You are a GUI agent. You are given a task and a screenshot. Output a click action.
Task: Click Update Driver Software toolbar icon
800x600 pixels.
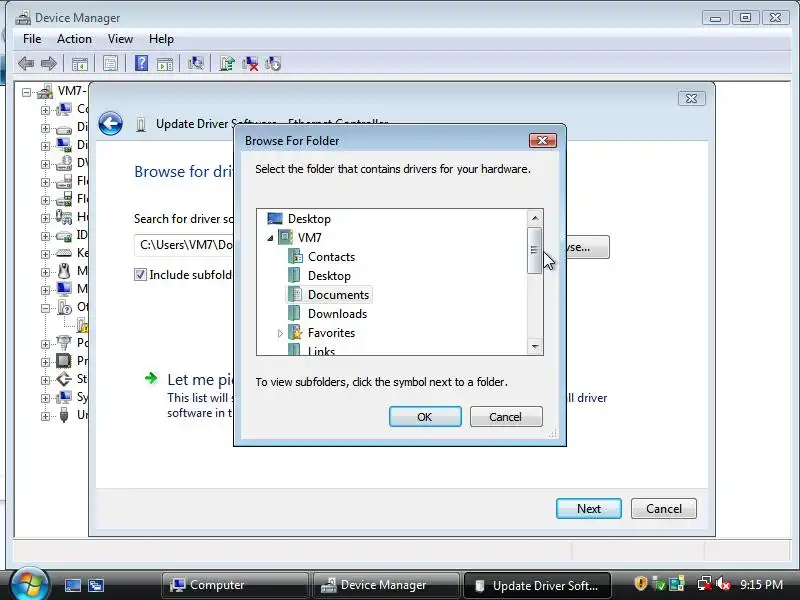(227, 63)
